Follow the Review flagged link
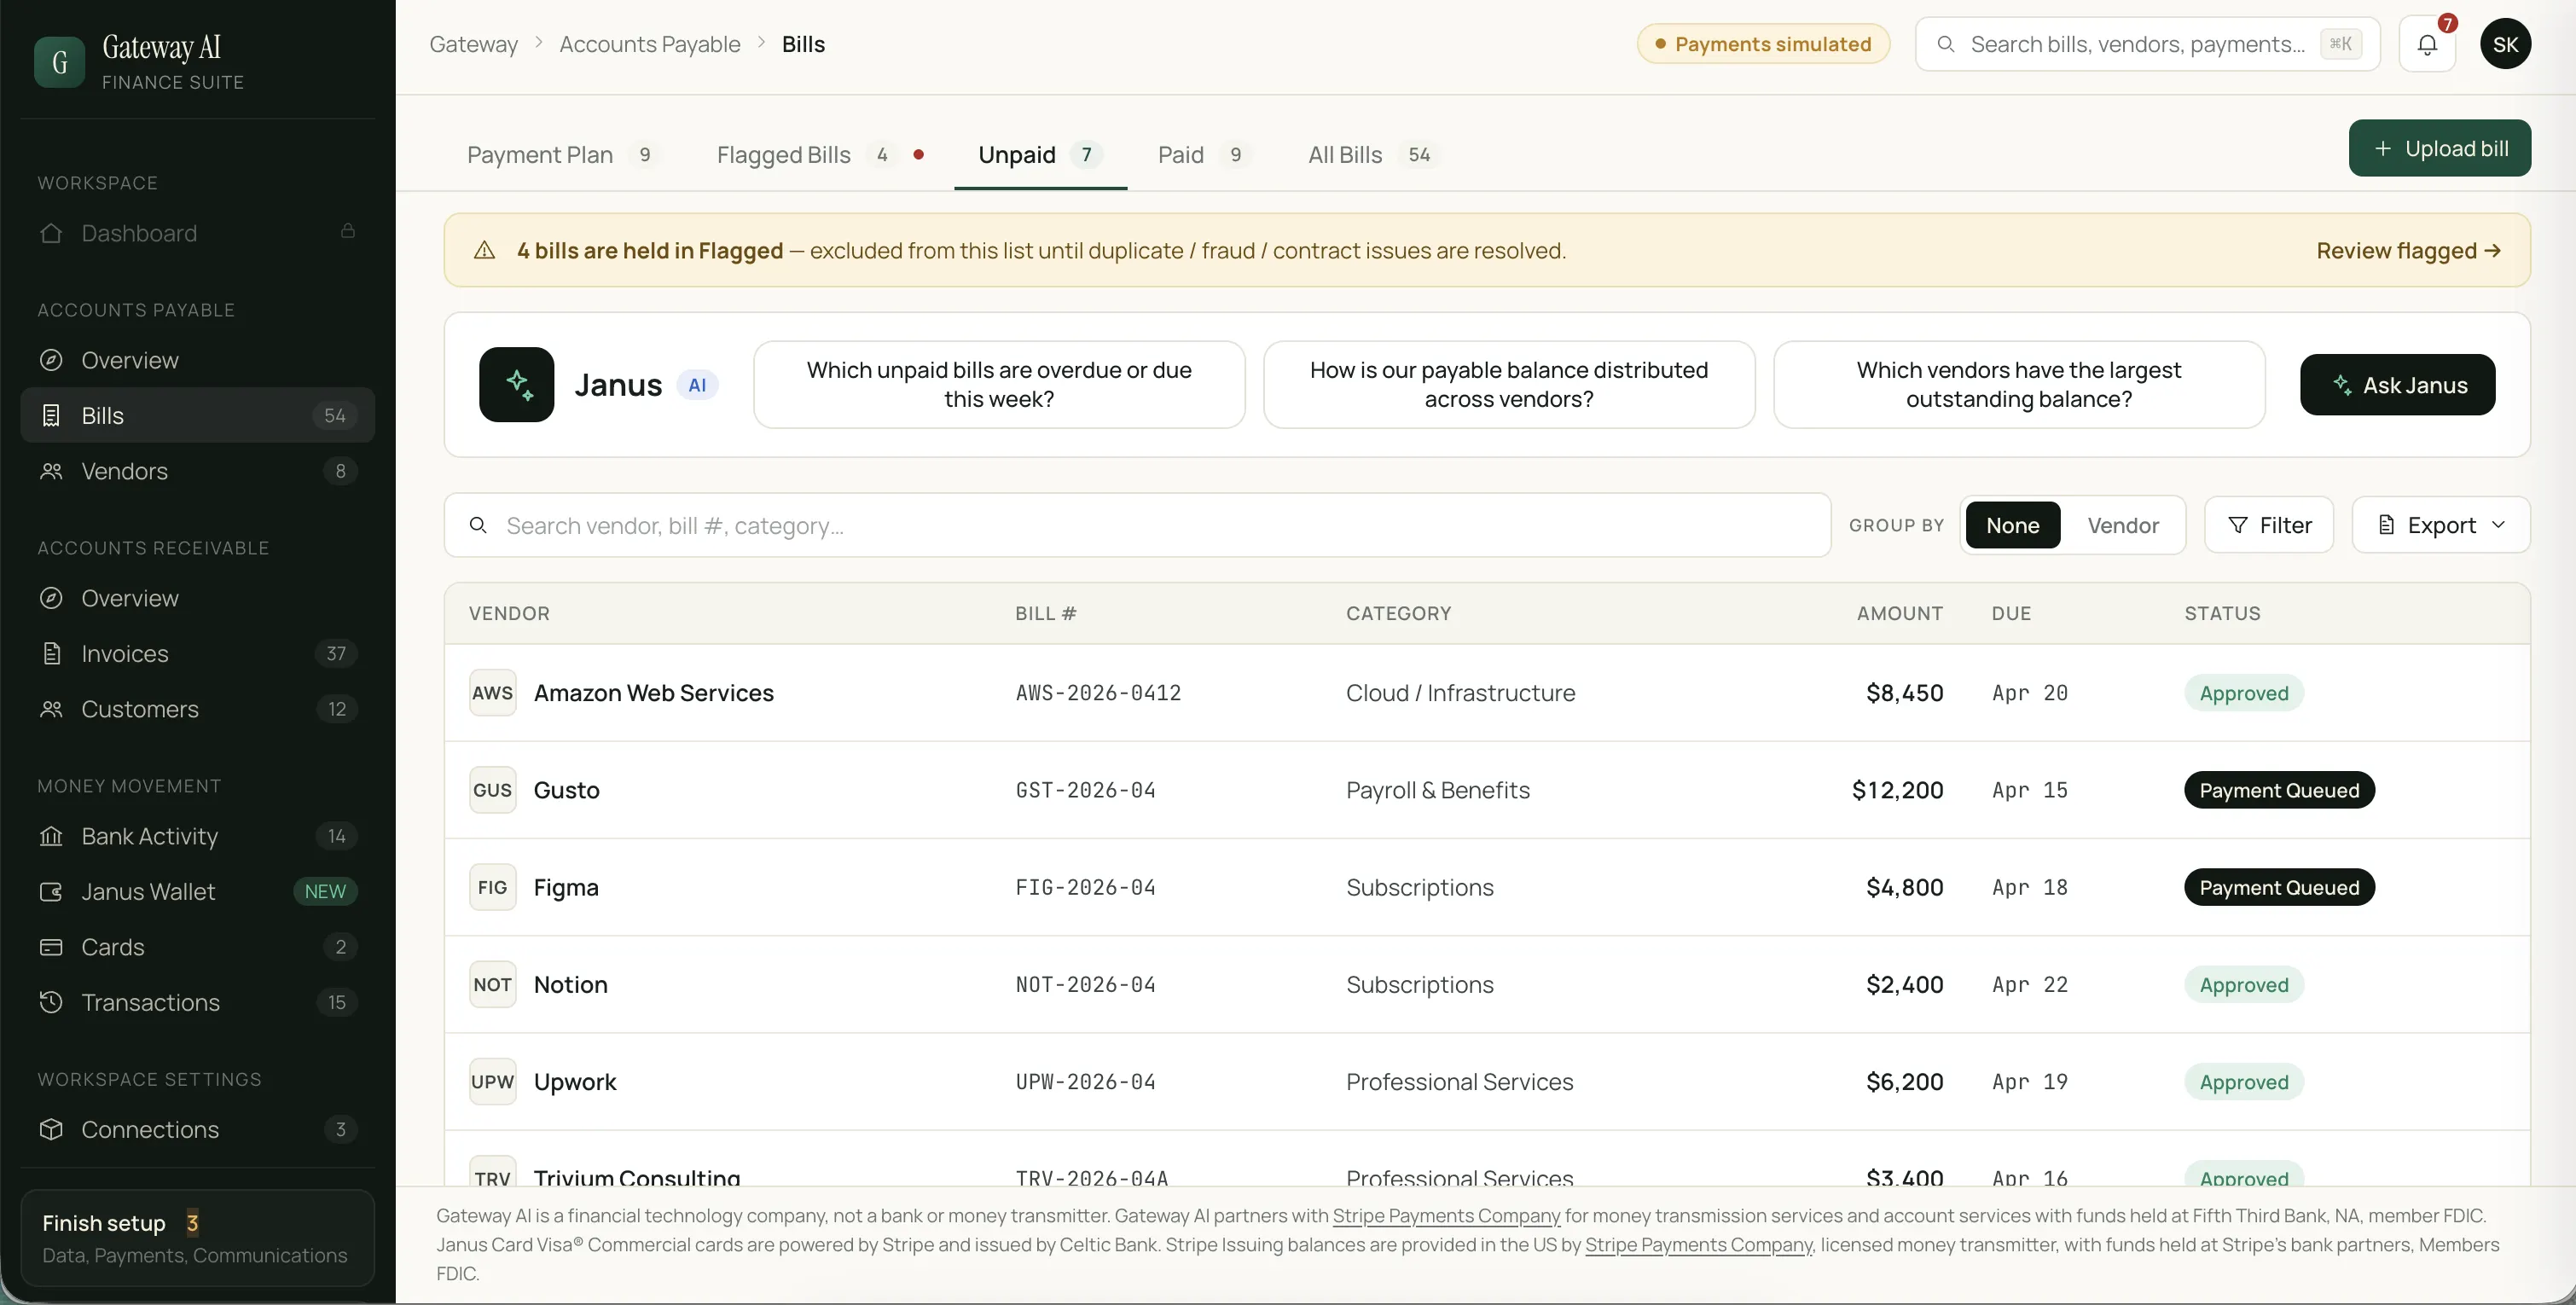The image size is (2576, 1305). (2408, 250)
